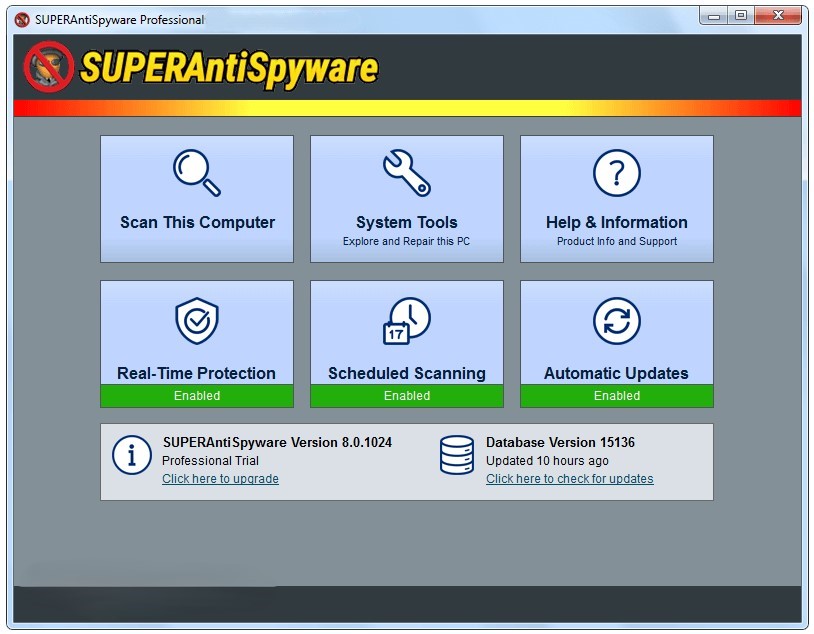Minimize the SUPERAntiSpyware window
This screenshot has height=634, width=814.
714,16
